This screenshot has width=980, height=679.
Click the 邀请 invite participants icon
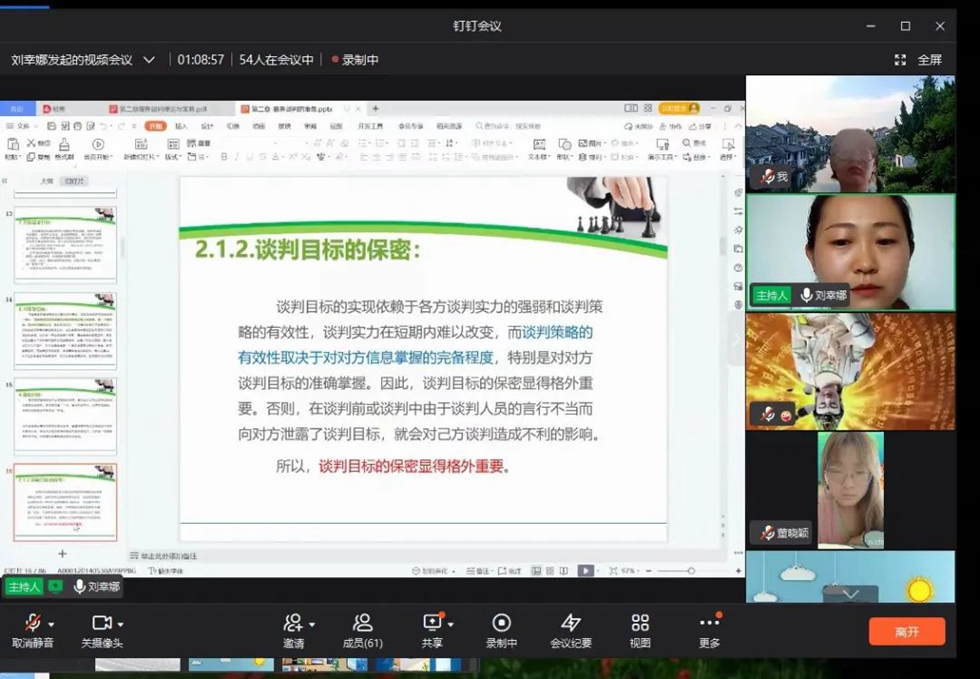click(292, 624)
